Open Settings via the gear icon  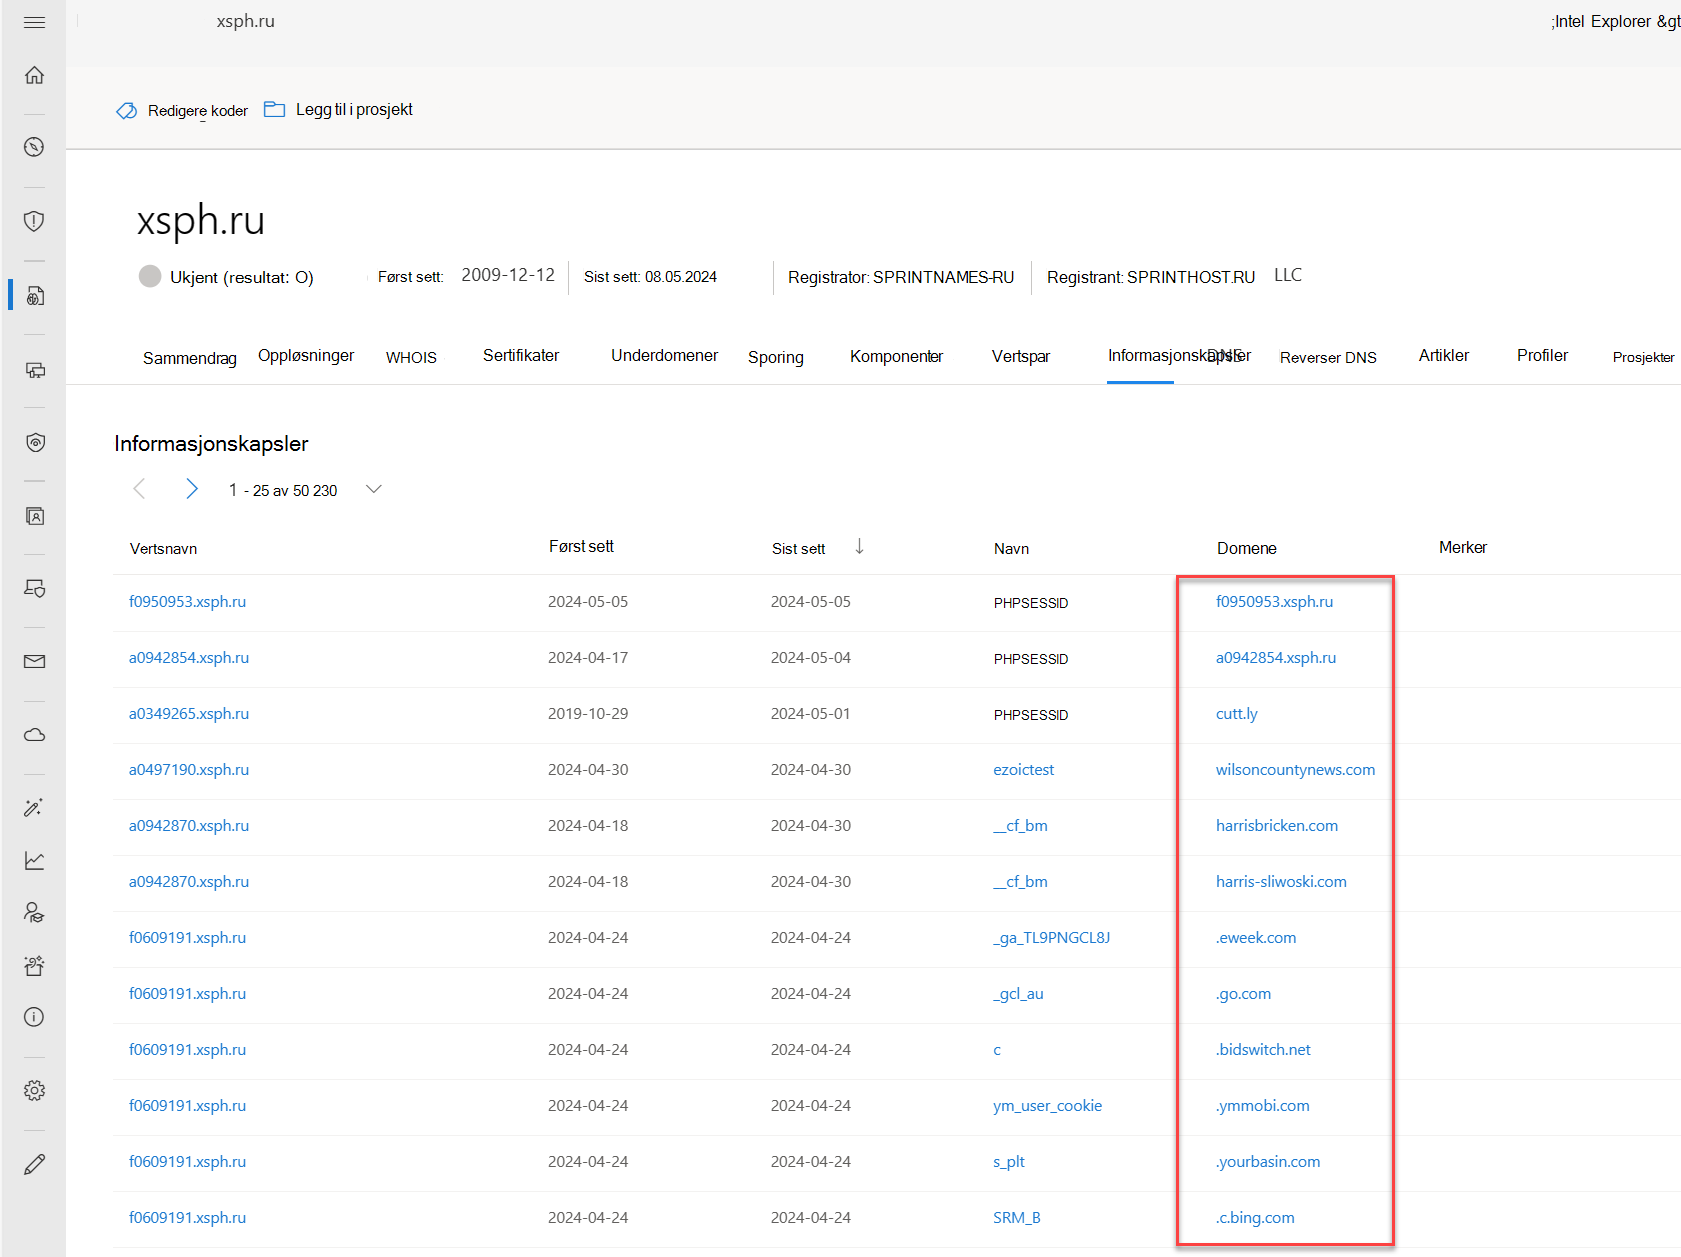[x=34, y=1090]
